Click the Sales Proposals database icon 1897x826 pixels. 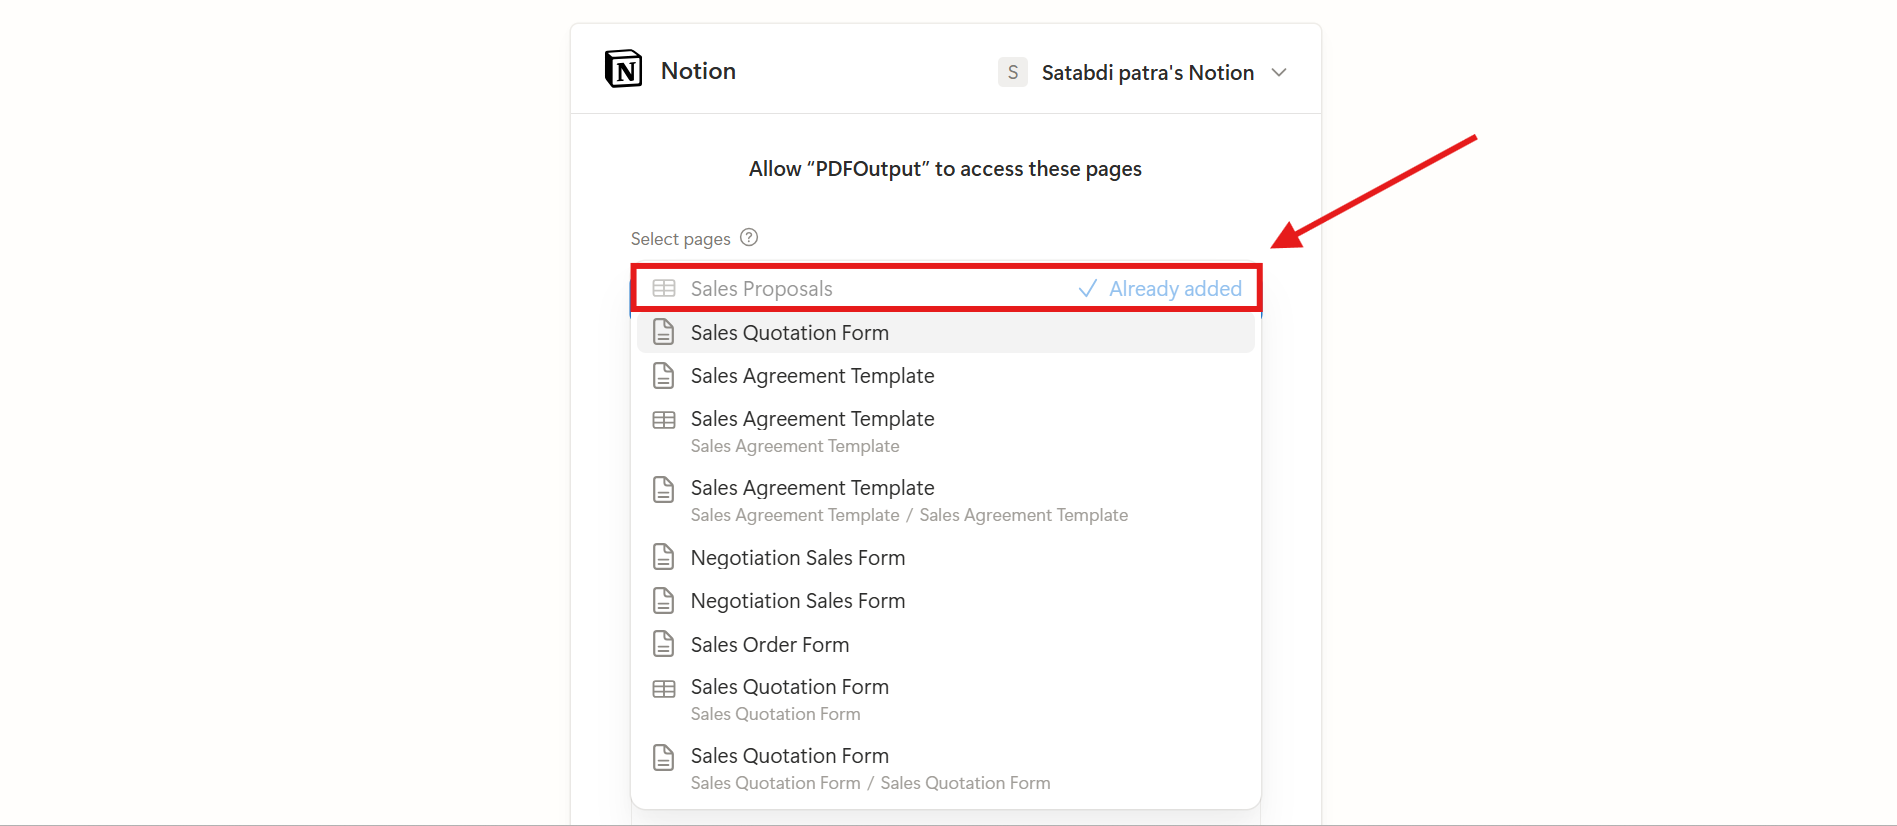(664, 289)
